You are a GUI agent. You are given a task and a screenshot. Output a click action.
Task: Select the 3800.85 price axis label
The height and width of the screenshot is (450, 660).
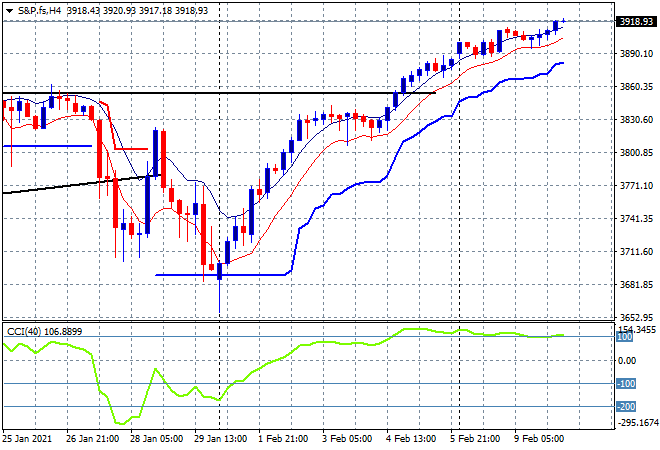[x=636, y=152]
